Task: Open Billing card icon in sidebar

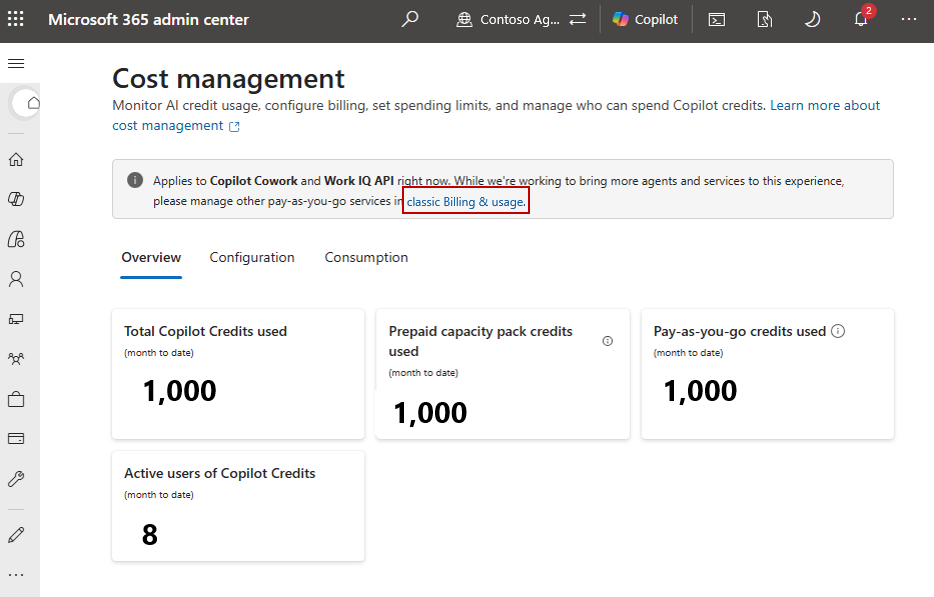Action: 16,439
